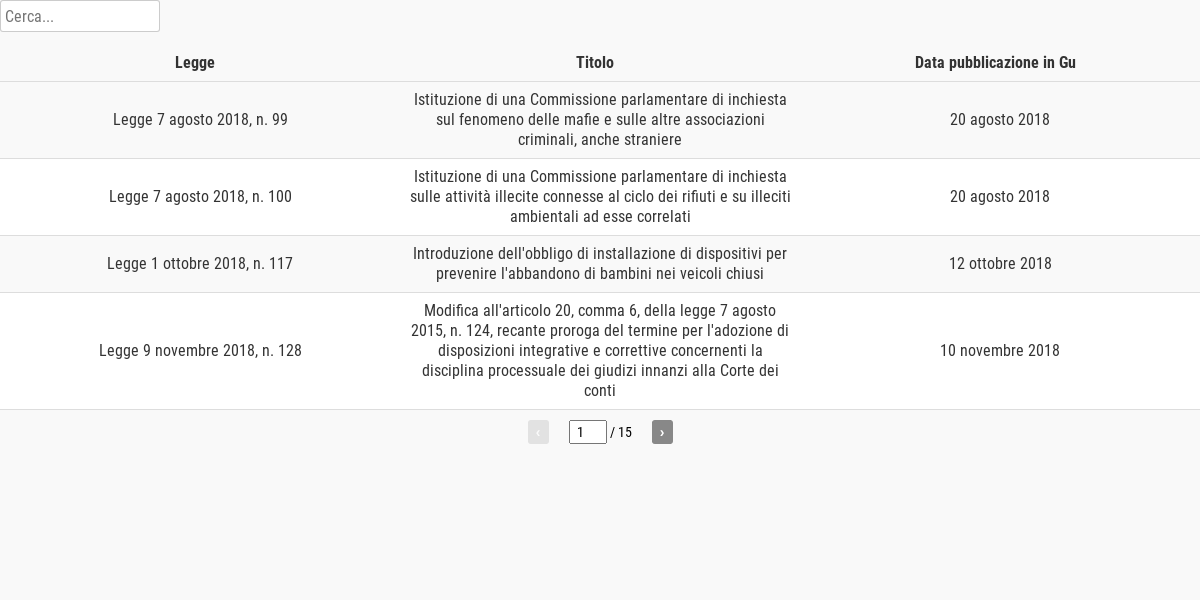Select Legge 1 ottobre 2018, n. 117
Image resolution: width=1200 pixels, height=600 pixels.
pos(200,264)
